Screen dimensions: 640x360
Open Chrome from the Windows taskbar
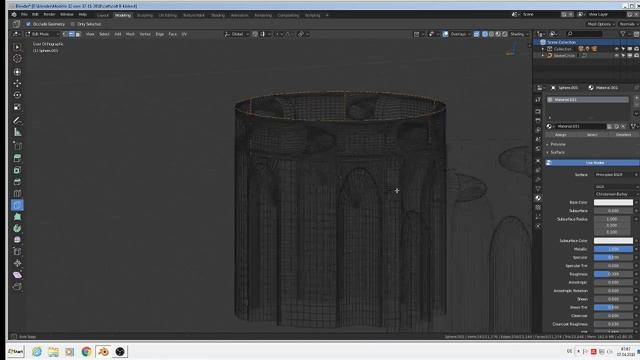click(x=86, y=351)
